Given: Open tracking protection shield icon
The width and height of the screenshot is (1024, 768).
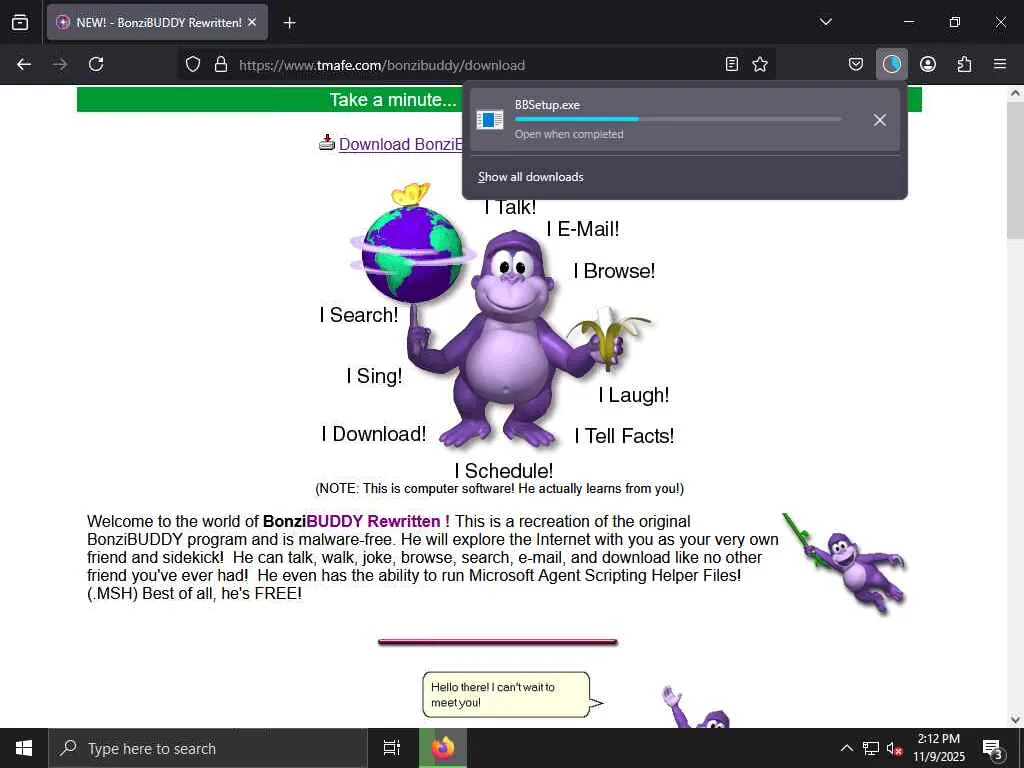Looking at the screenshot, I should coord(193,64).
